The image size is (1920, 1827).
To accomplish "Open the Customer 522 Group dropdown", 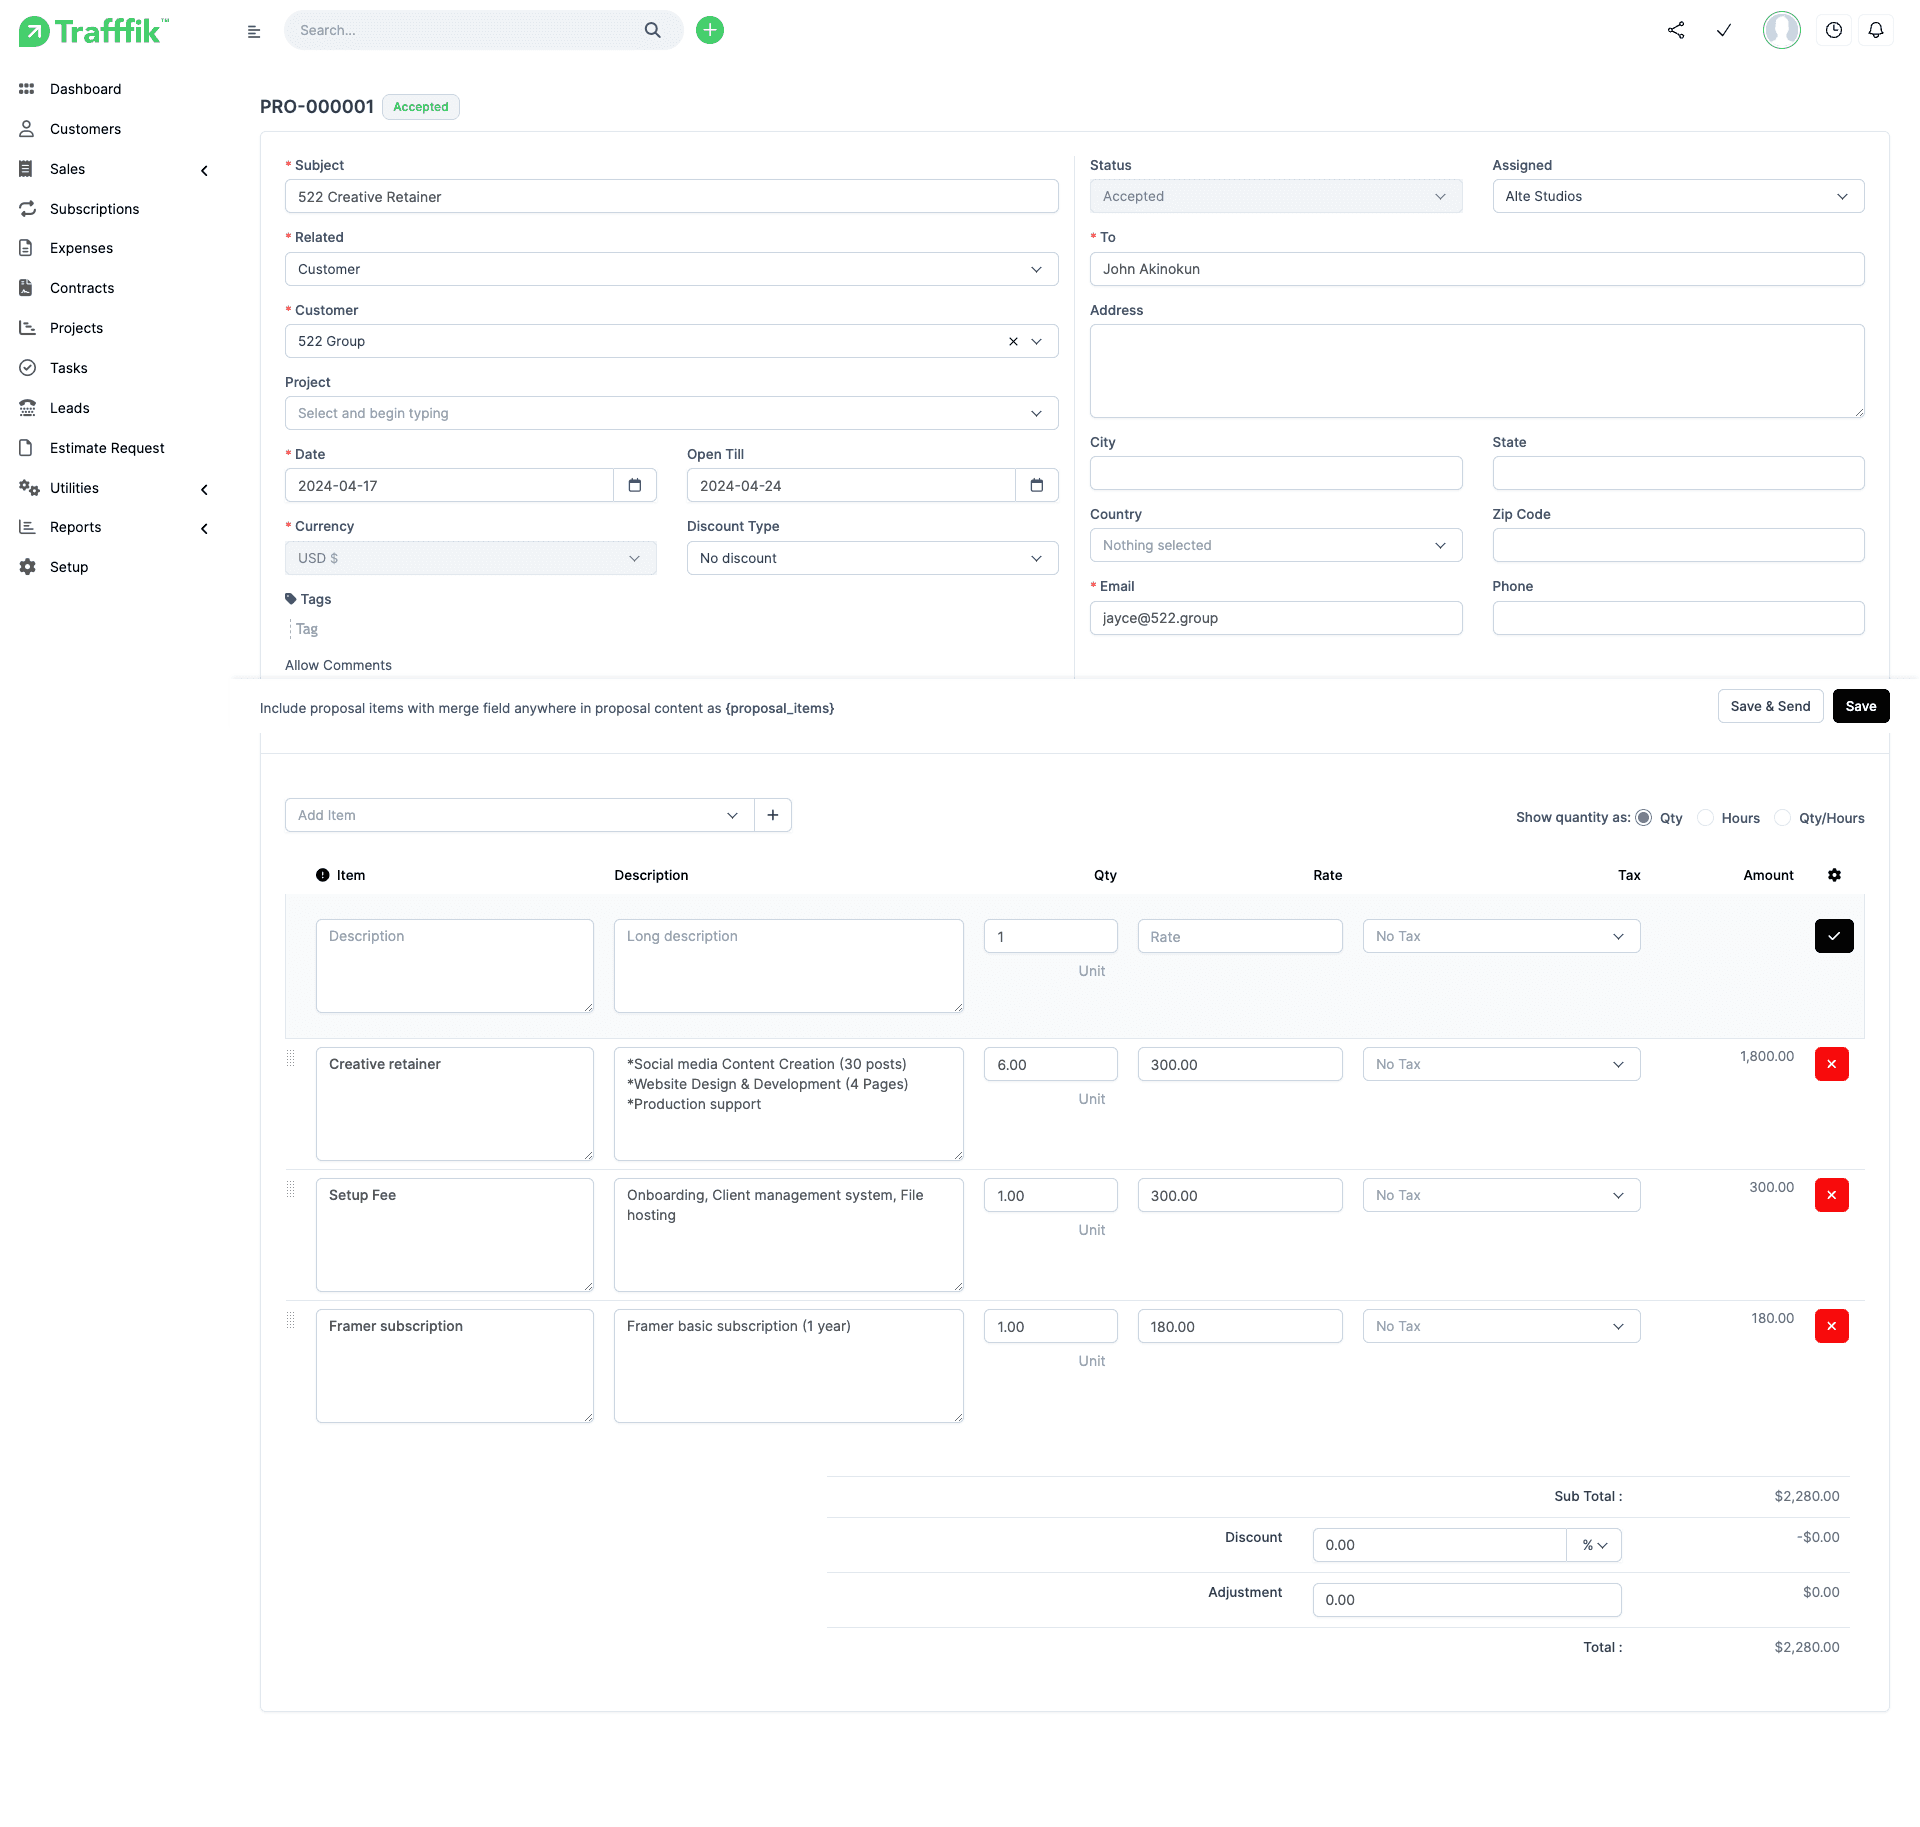I will (671, 341).
